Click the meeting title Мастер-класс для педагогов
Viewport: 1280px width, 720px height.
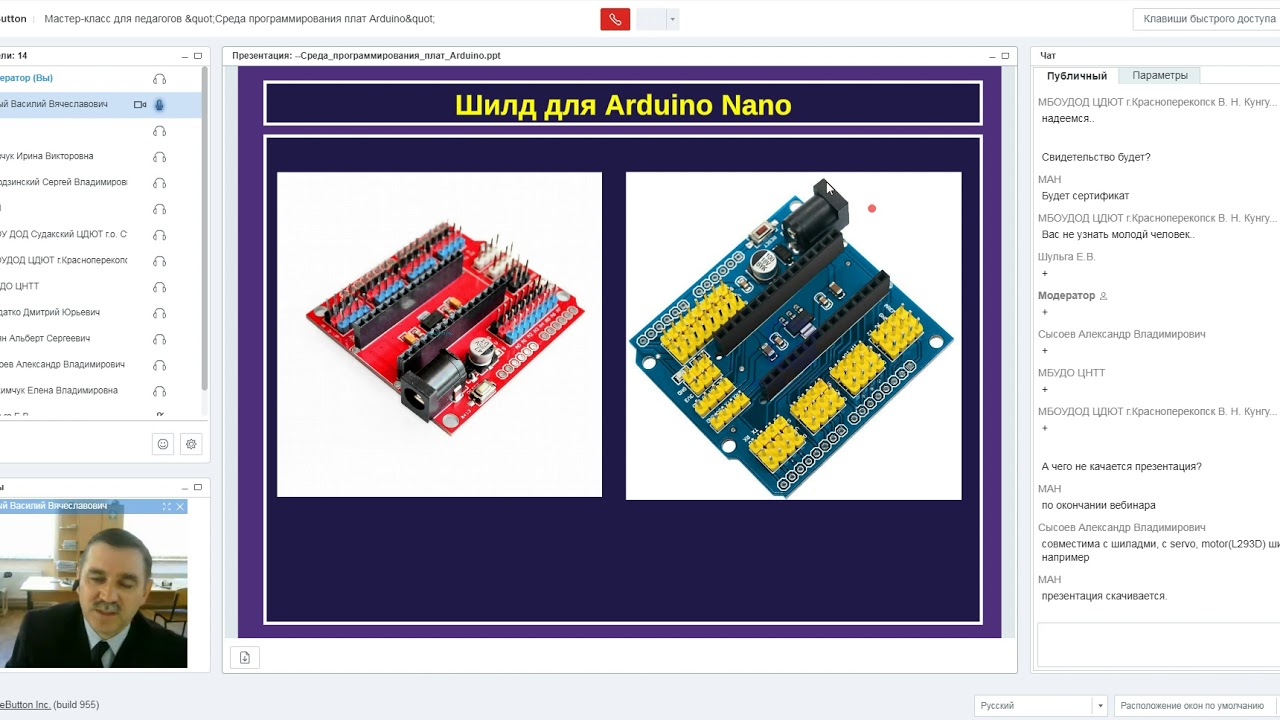(239, 19)
